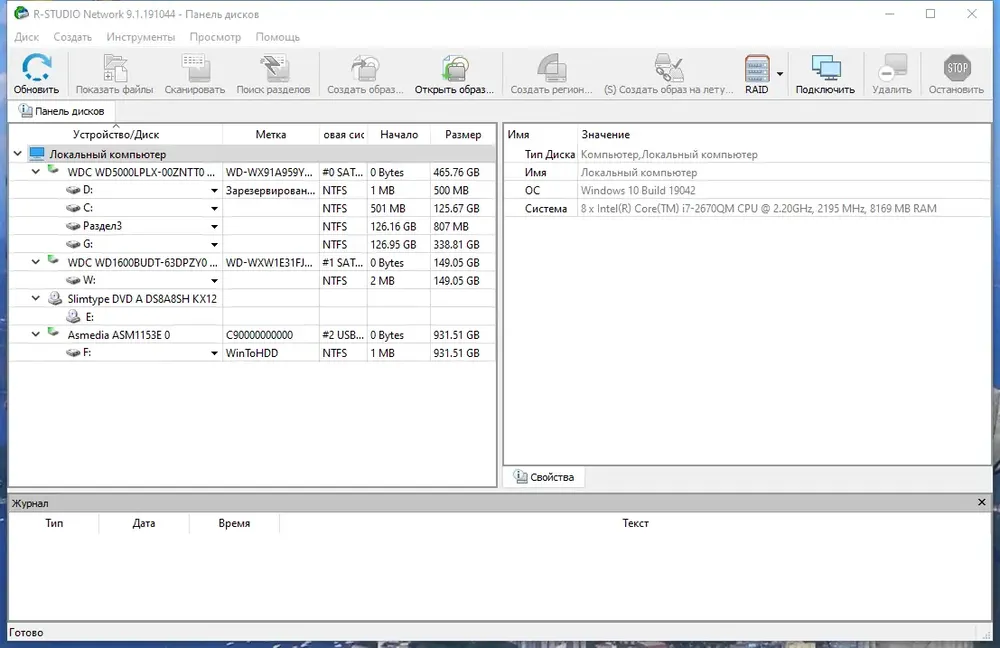Viewport: 1000px width, 648px height.
Task: Collapse Локальный компьютер tree node
Action: (18, 154)
